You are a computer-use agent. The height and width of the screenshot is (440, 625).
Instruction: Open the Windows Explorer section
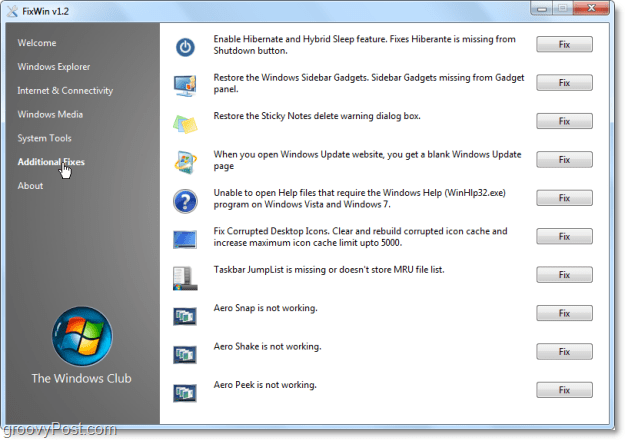click(x=54, y=67)
